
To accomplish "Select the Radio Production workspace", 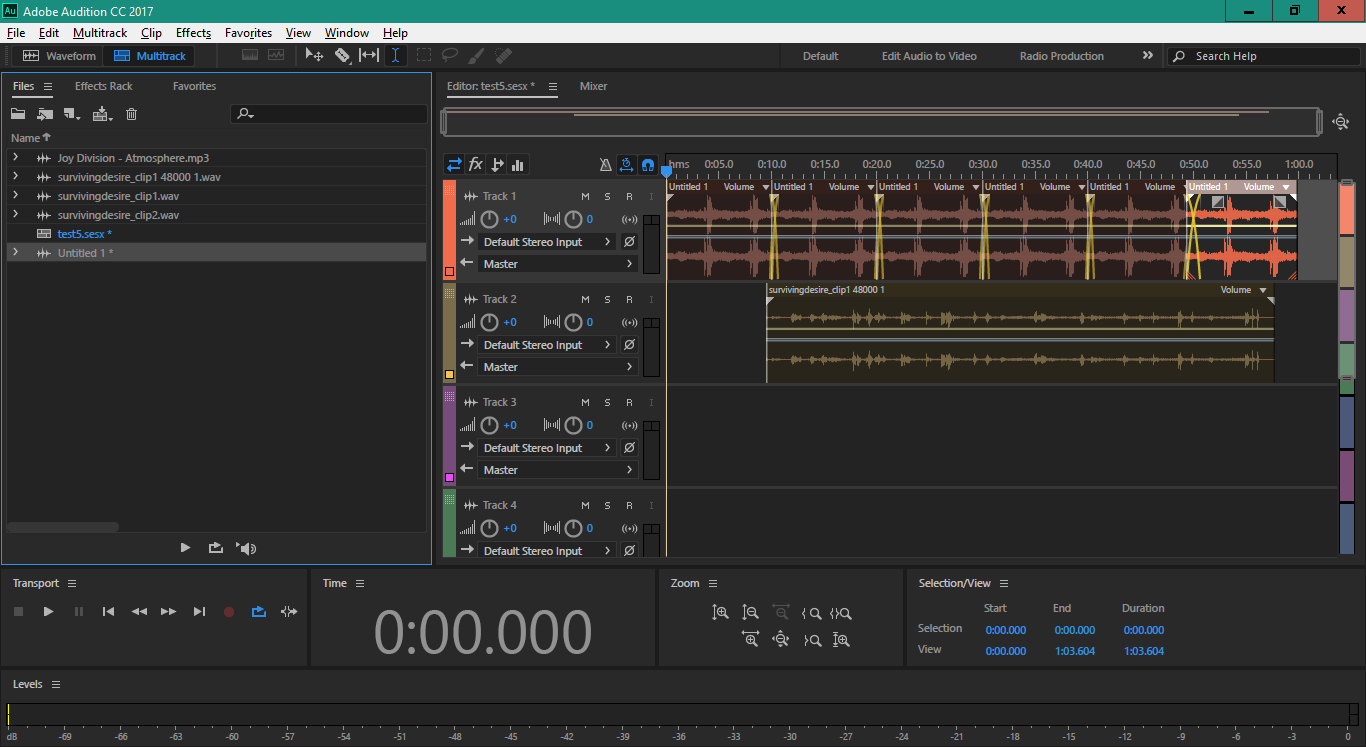I will pos(1061,56).
